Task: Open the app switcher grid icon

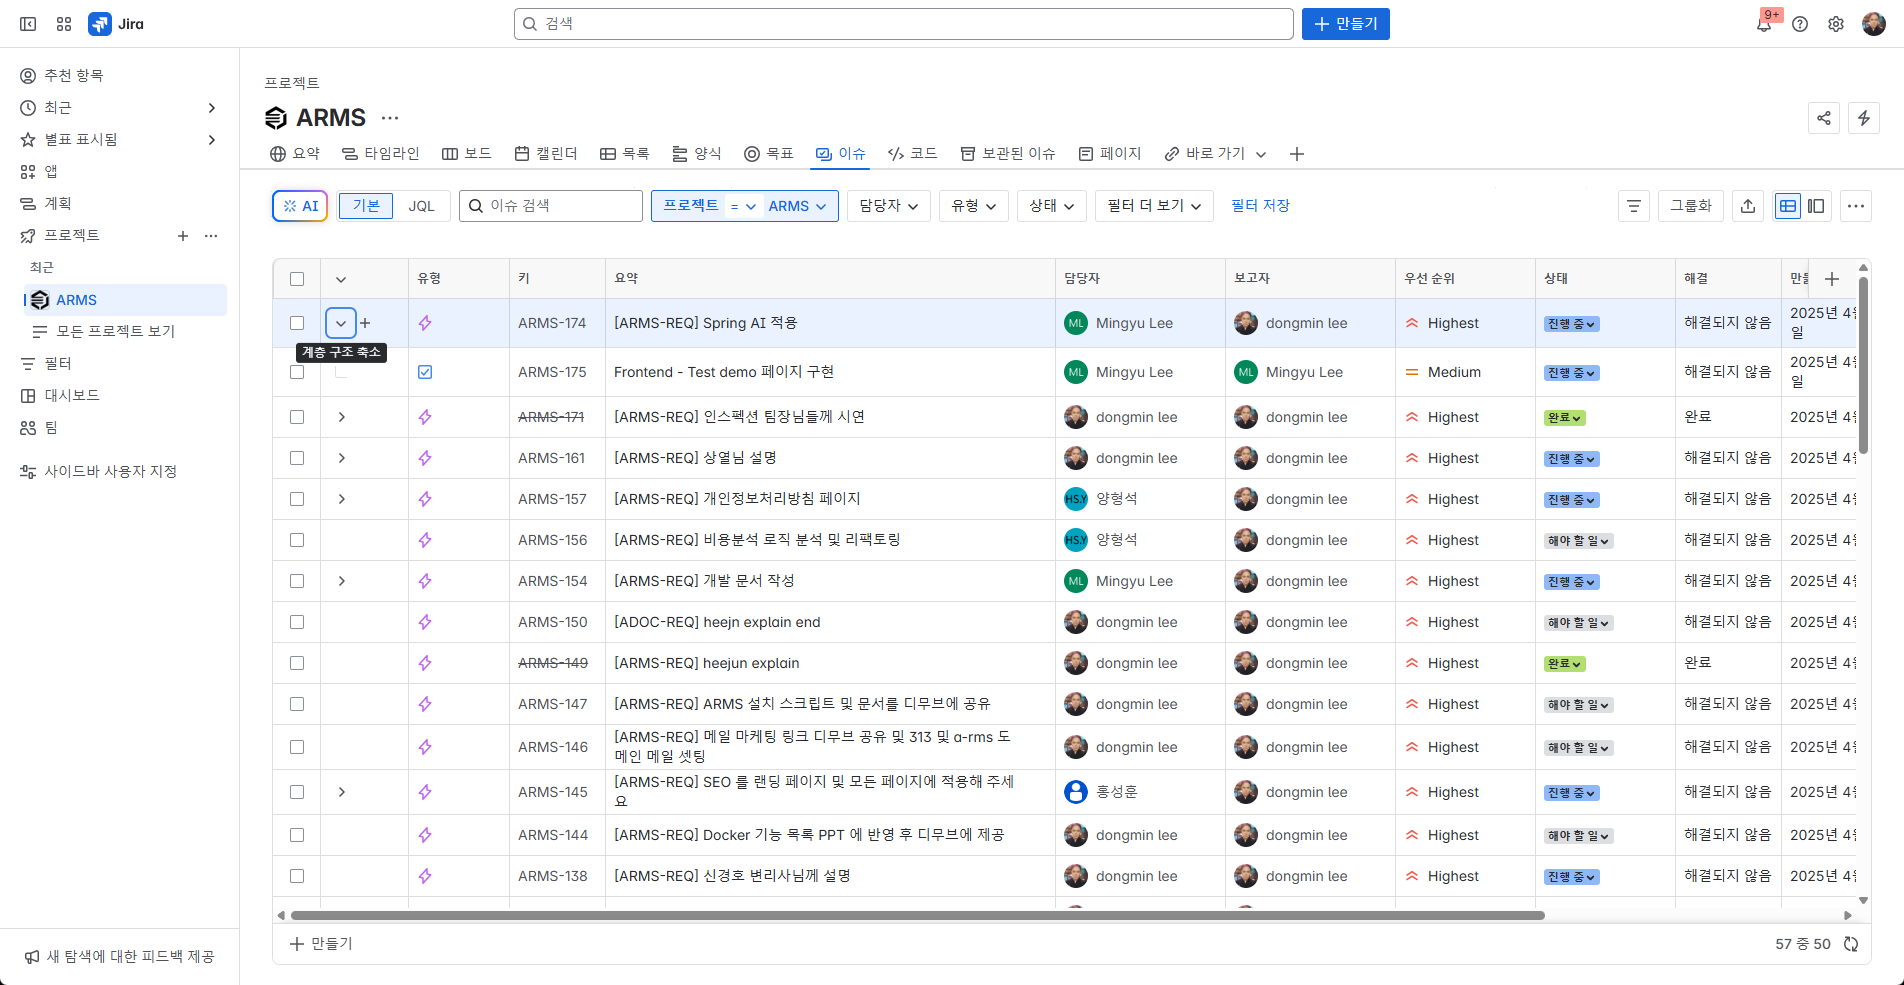Action: click(64, 24)
